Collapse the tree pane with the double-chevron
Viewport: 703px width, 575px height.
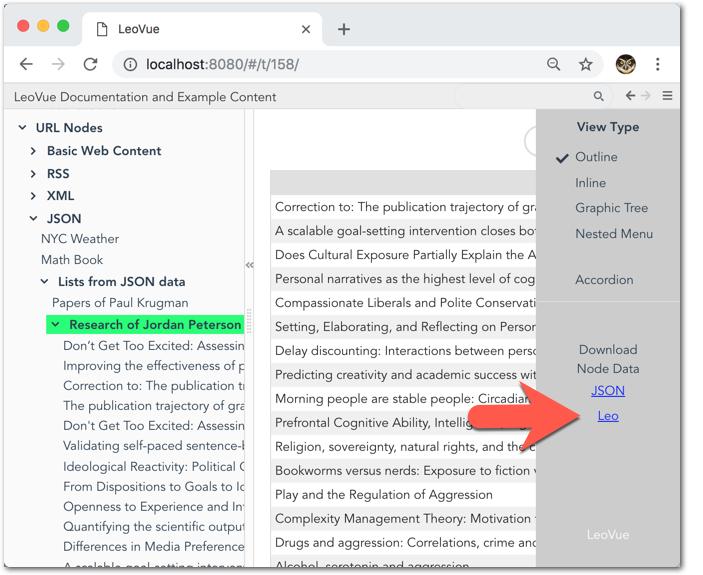click(250, 265)
